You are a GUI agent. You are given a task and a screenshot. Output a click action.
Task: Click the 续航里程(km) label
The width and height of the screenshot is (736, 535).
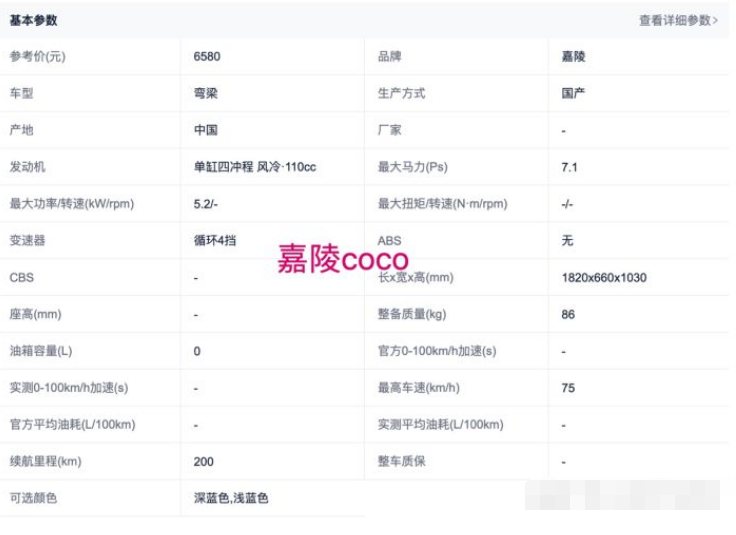pos(46,461)
